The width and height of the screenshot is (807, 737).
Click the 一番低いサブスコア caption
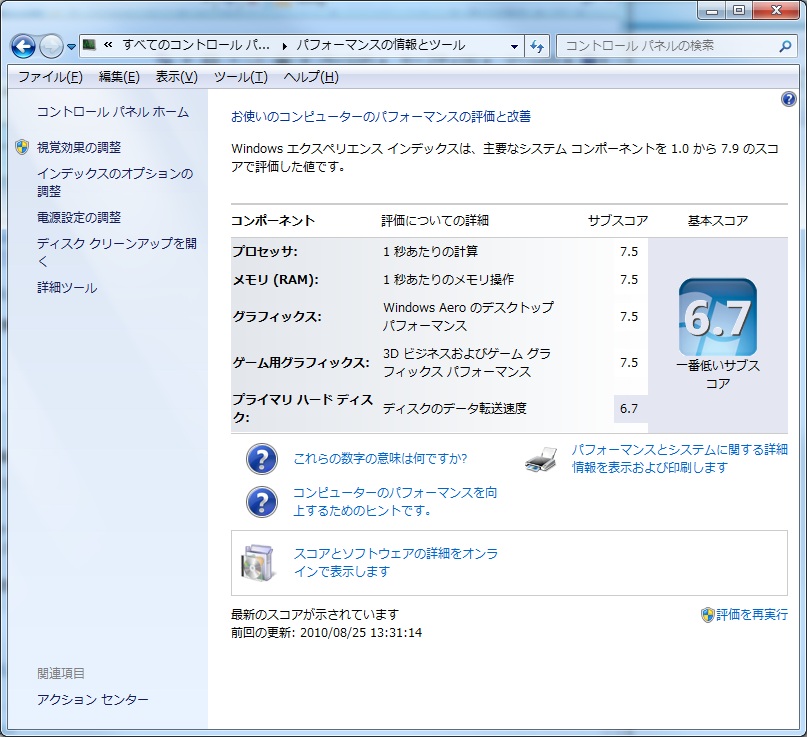(717, 374)
